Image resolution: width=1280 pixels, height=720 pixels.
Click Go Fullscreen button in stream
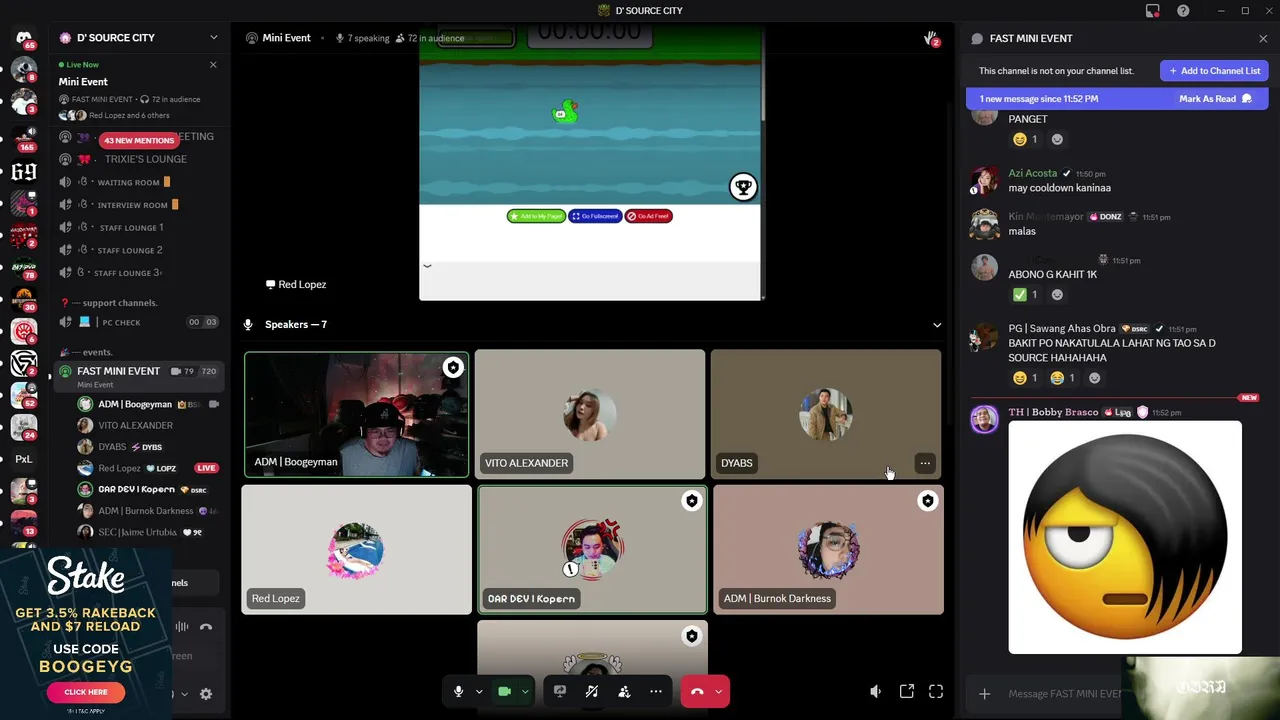pyautogui.click(x=595, y=216)
